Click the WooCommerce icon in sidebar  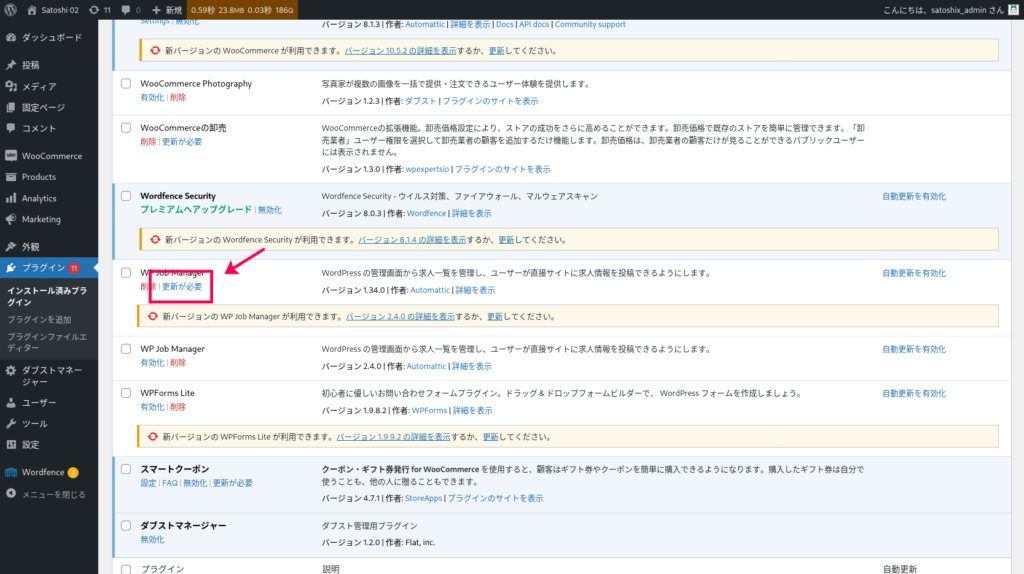point(11,156)
